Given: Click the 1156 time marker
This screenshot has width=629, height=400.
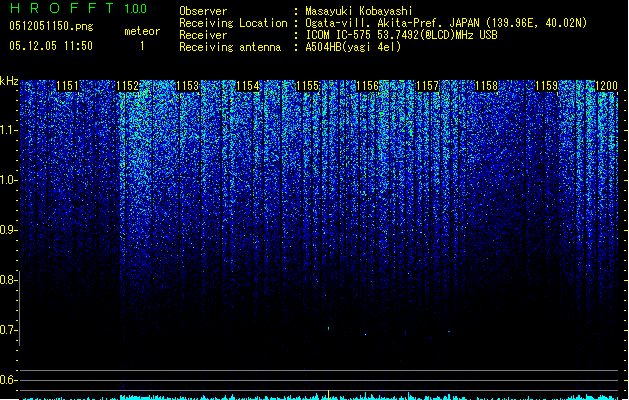Looking at the screenshot, I should coord(367,86).
